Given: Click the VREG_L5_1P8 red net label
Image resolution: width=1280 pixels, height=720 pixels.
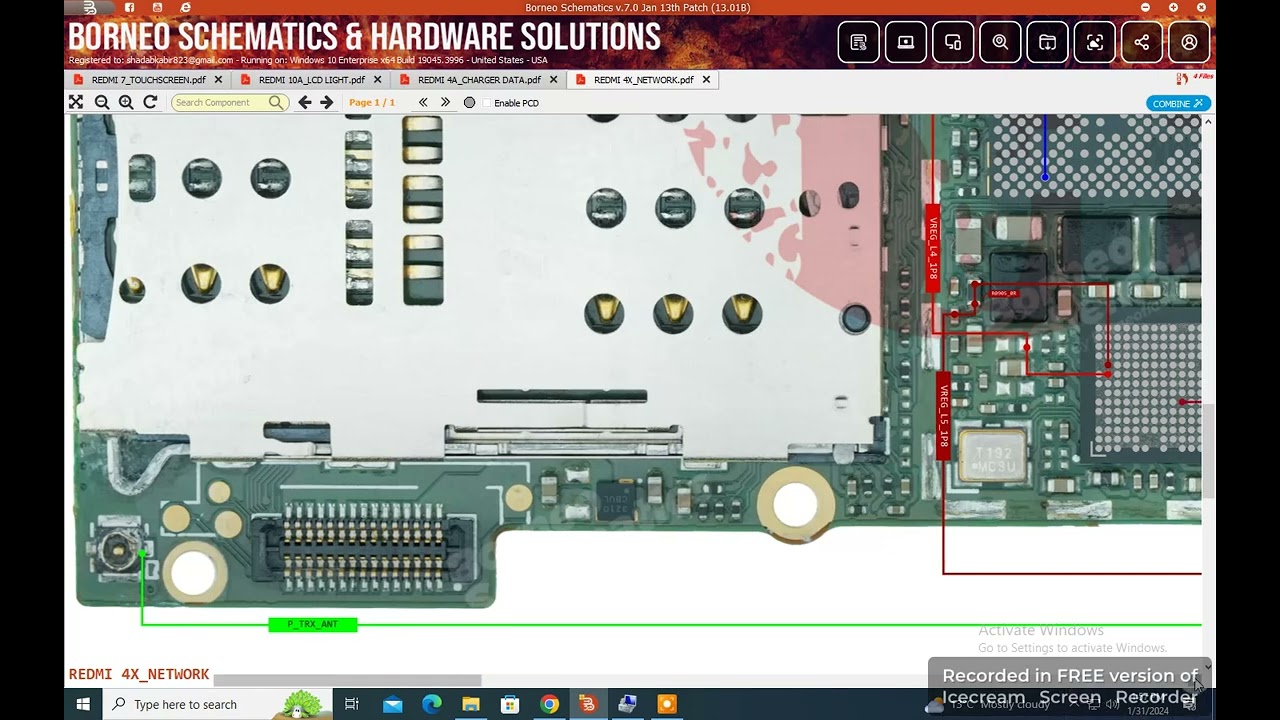Looking at the screenshot, I should point(943,416).
